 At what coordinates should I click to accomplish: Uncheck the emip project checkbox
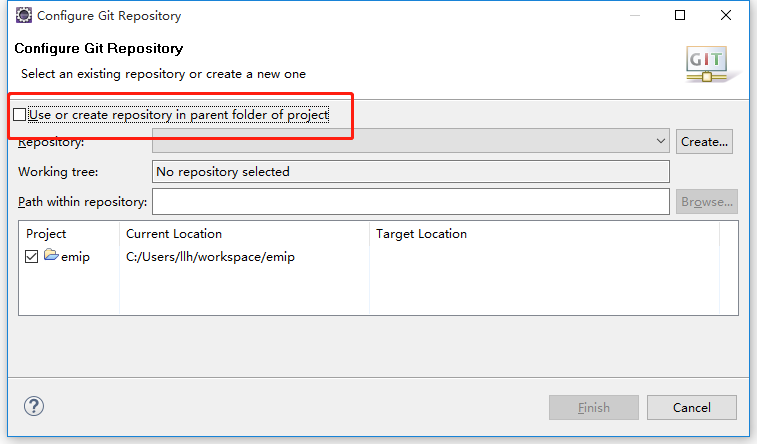click(x=31, y=256)
